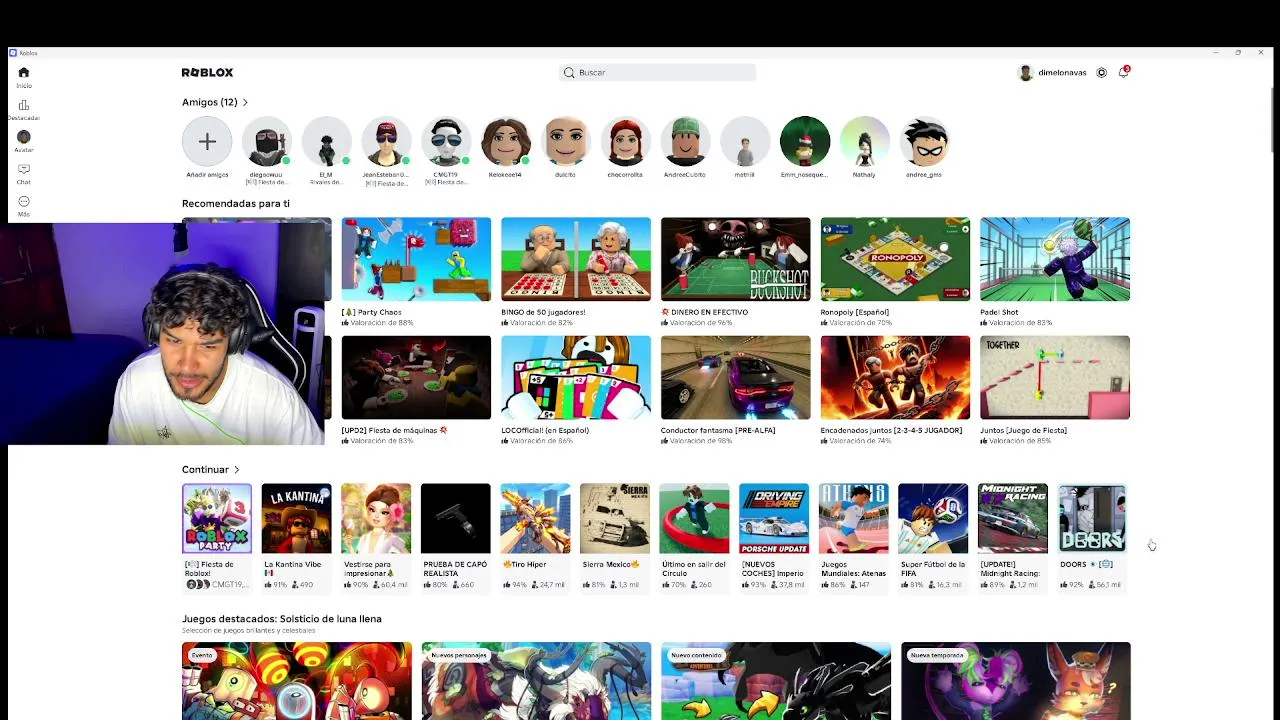Open friend andree_gms's avatar
This screenshot has width=1280, height=720.
click(x=924, y=142)
